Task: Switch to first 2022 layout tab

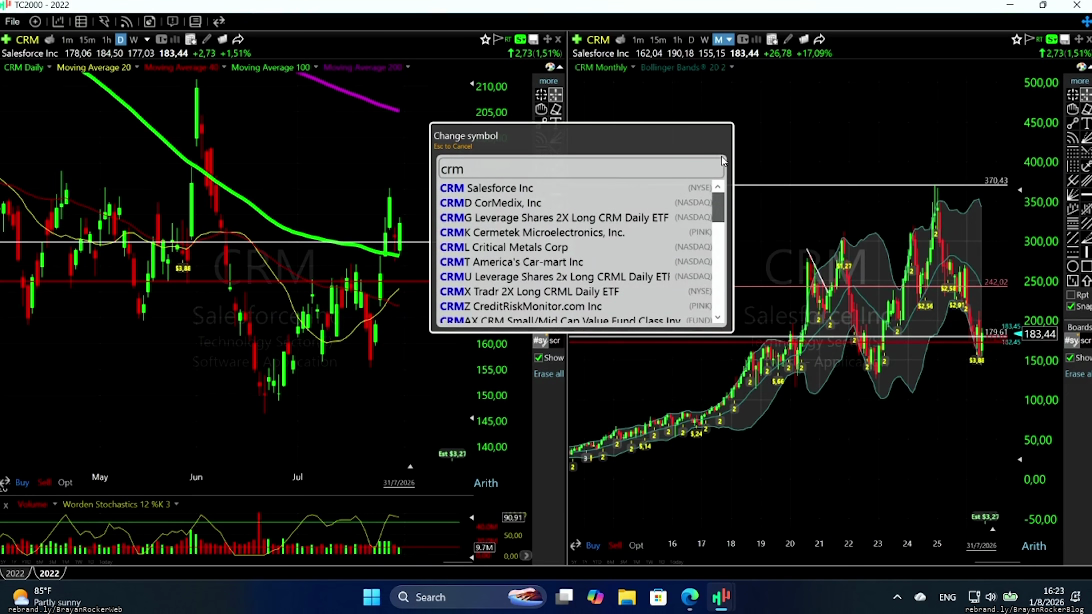Action: [x=15, y=574]
